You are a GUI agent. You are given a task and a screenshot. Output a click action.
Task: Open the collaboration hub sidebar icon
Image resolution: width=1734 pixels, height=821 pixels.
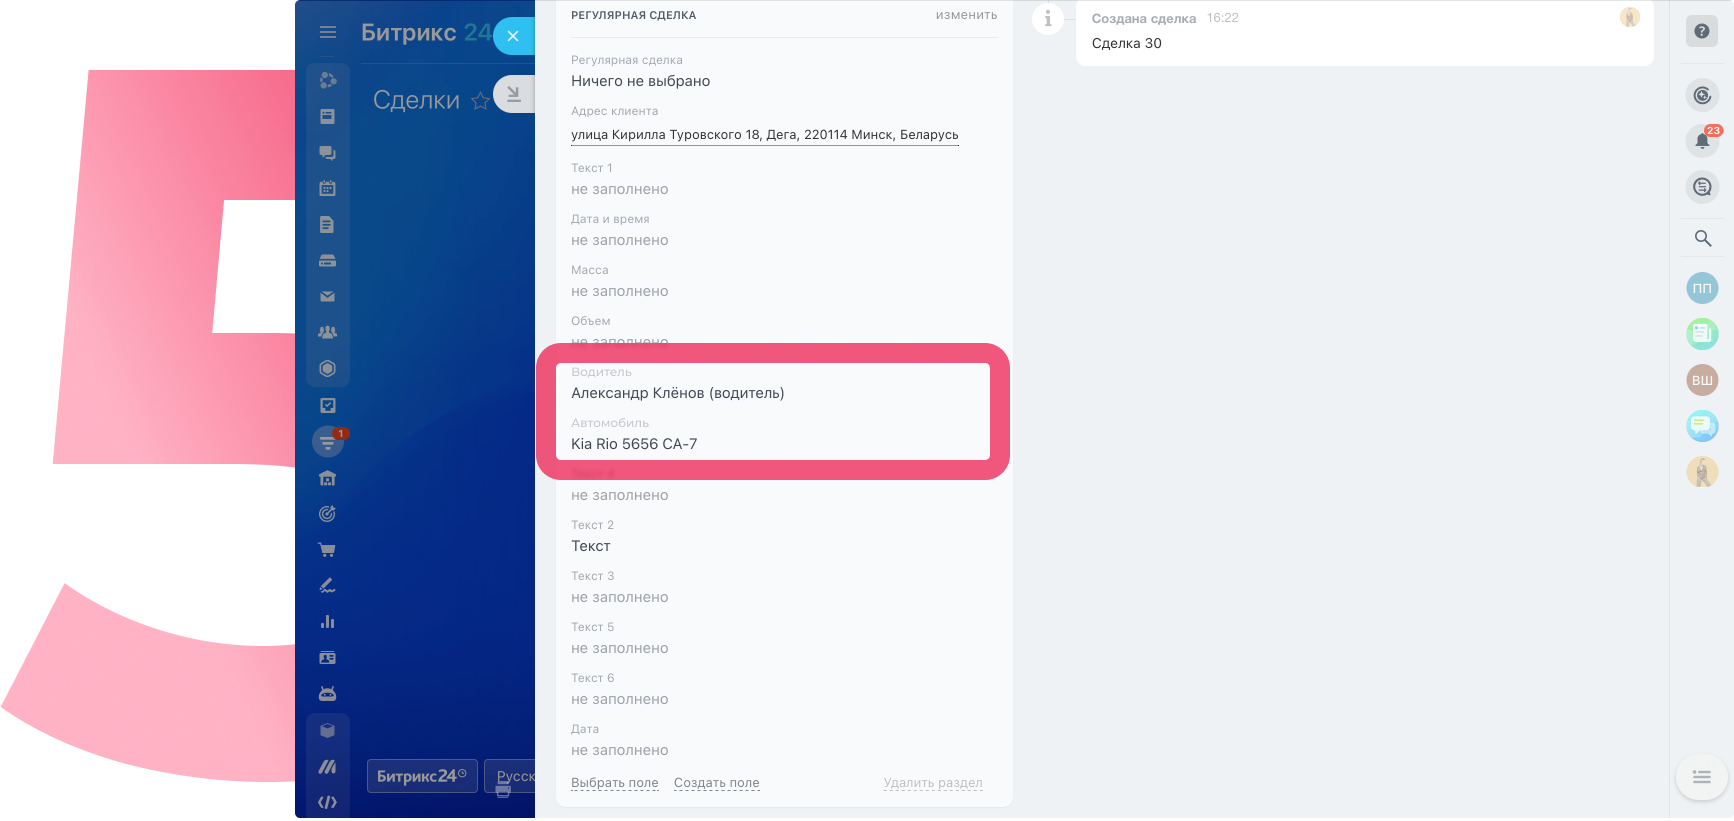pyautogui.click(x=327, y=80)
